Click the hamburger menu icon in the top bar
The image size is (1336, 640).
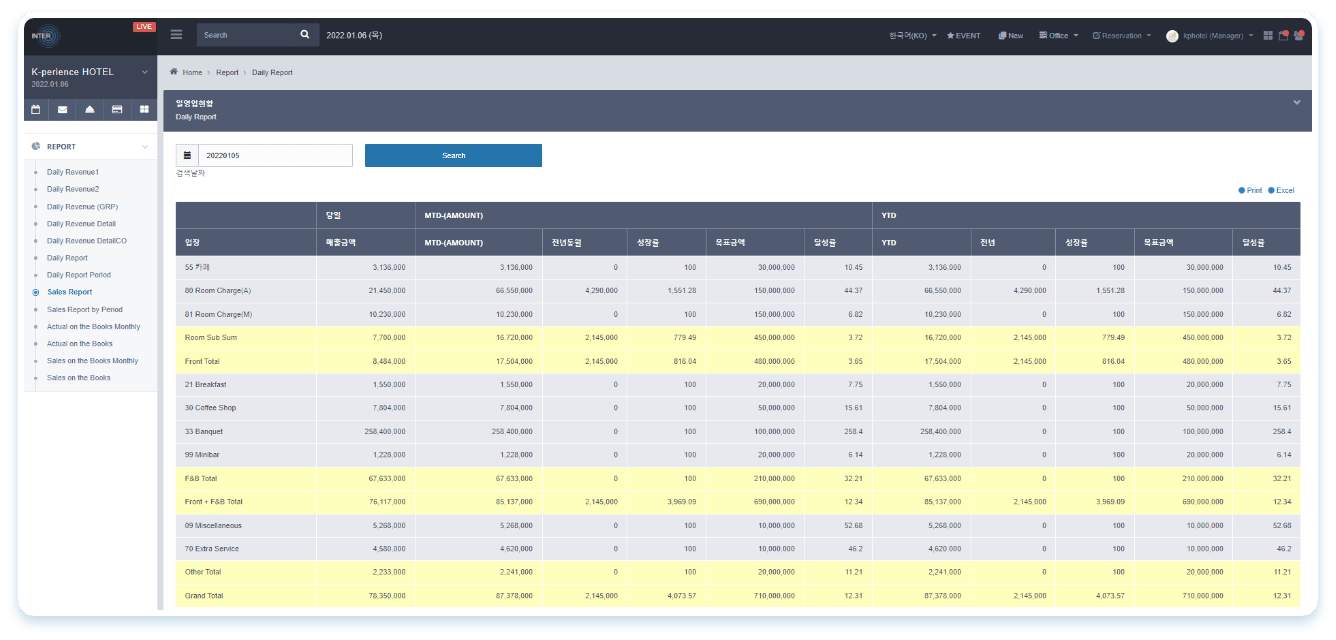(176, 35)
